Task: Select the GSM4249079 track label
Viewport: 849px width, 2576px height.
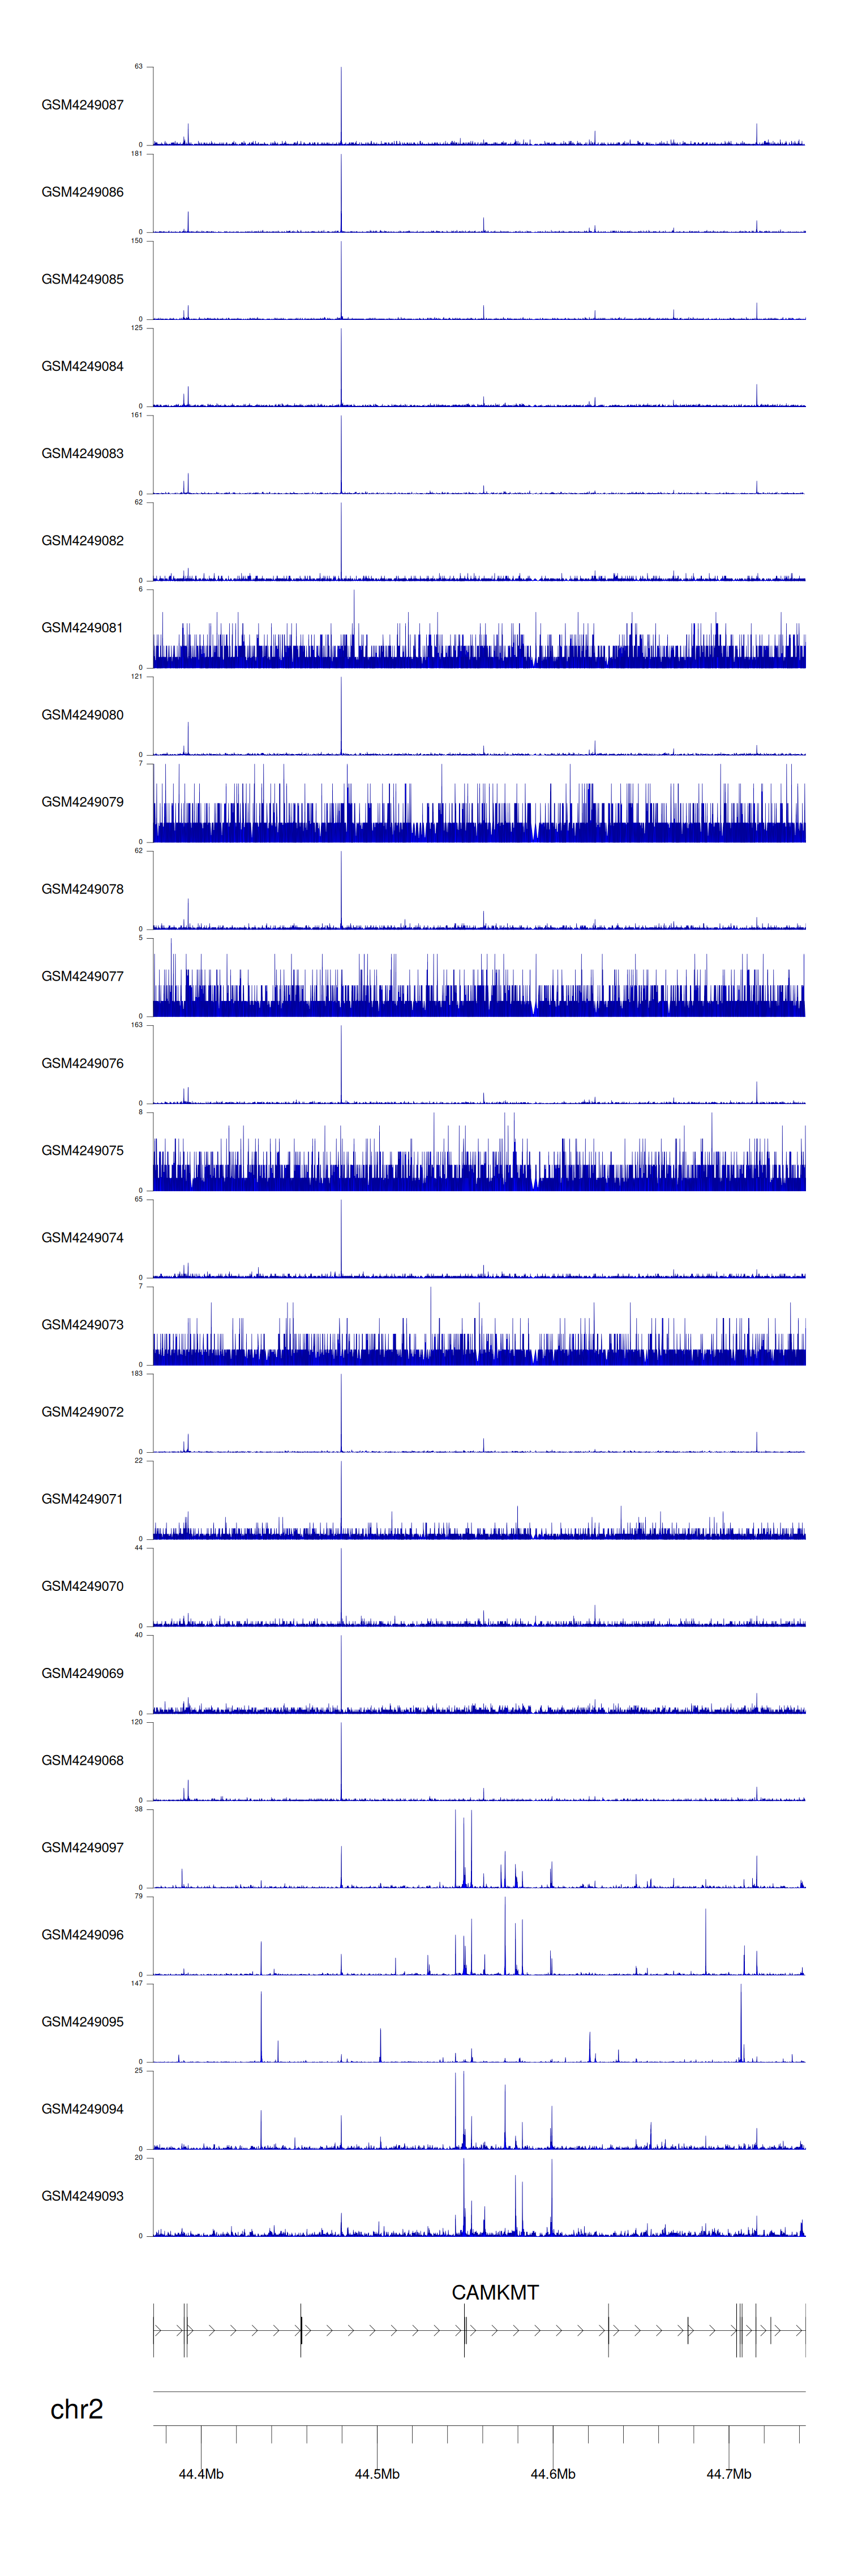Action: (x=82, y=802)
